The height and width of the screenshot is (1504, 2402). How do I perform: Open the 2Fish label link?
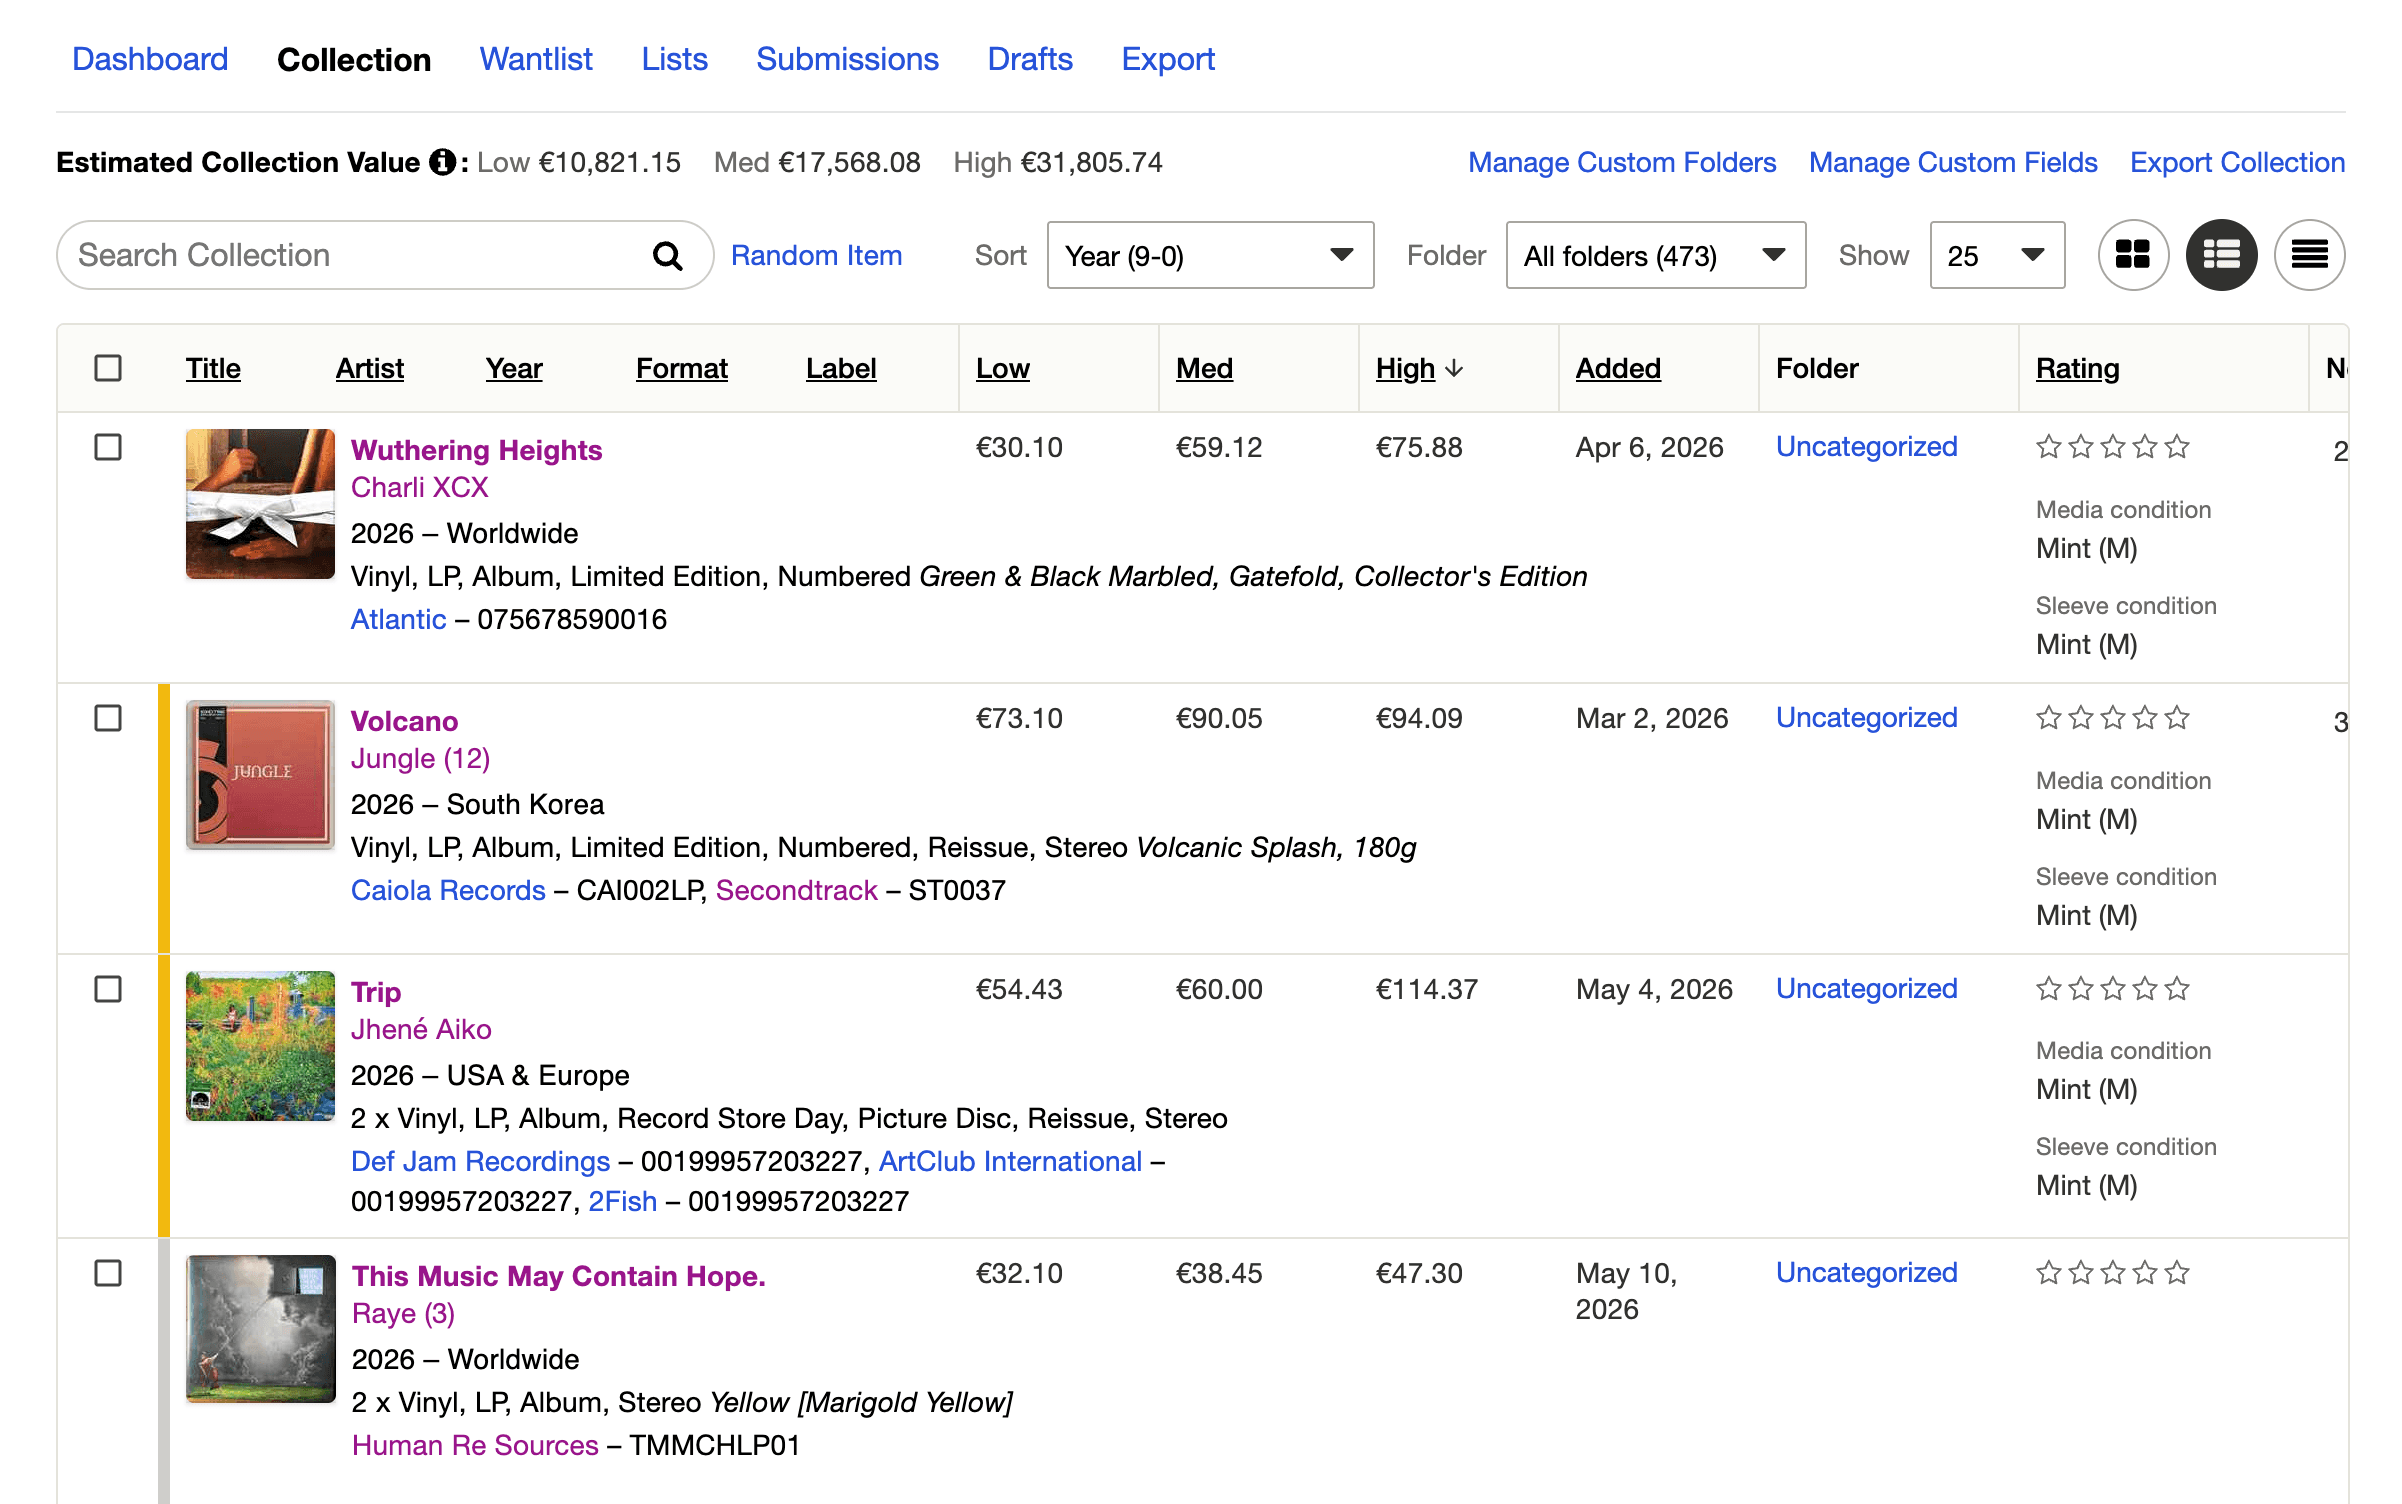(622, 1202)
